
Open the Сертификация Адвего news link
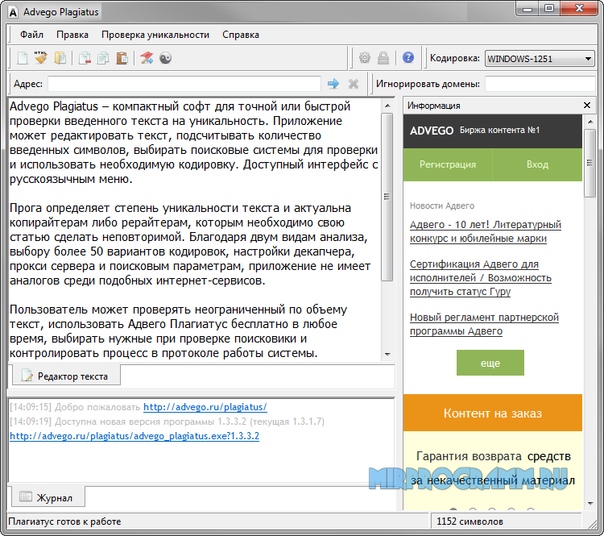[x=480, y=277]
